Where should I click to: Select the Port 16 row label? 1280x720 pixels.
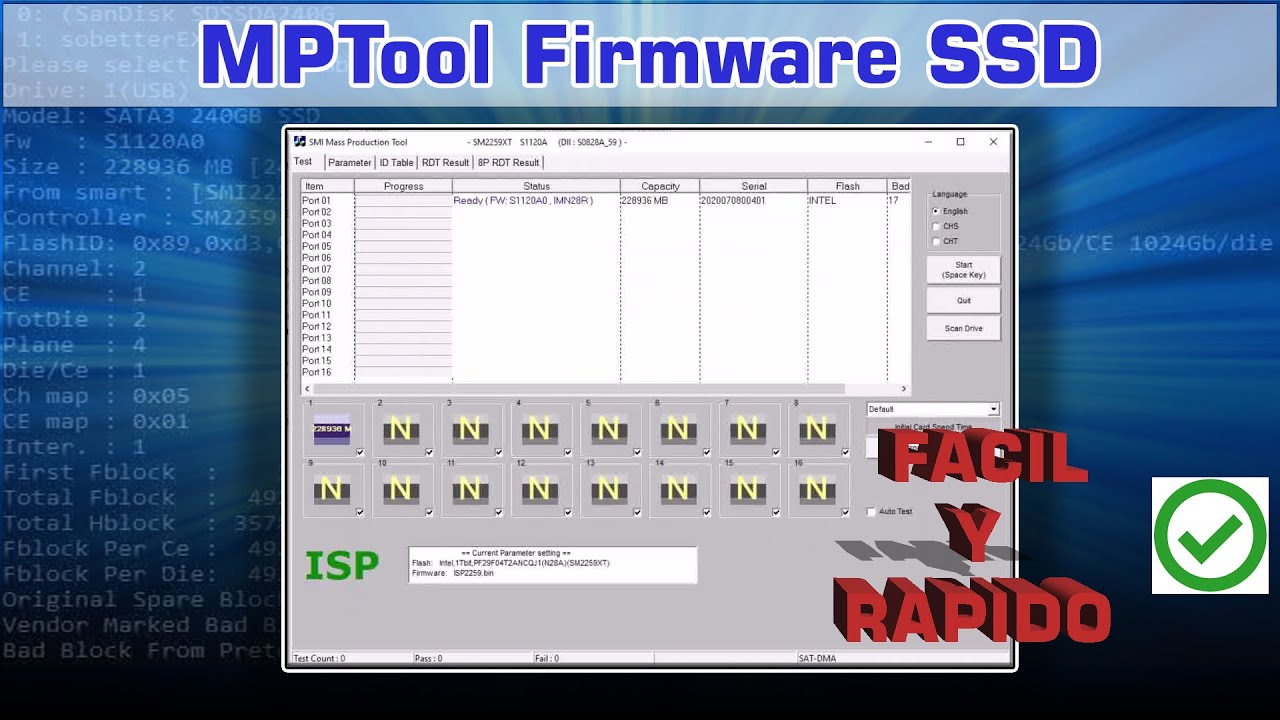[317, 372]
